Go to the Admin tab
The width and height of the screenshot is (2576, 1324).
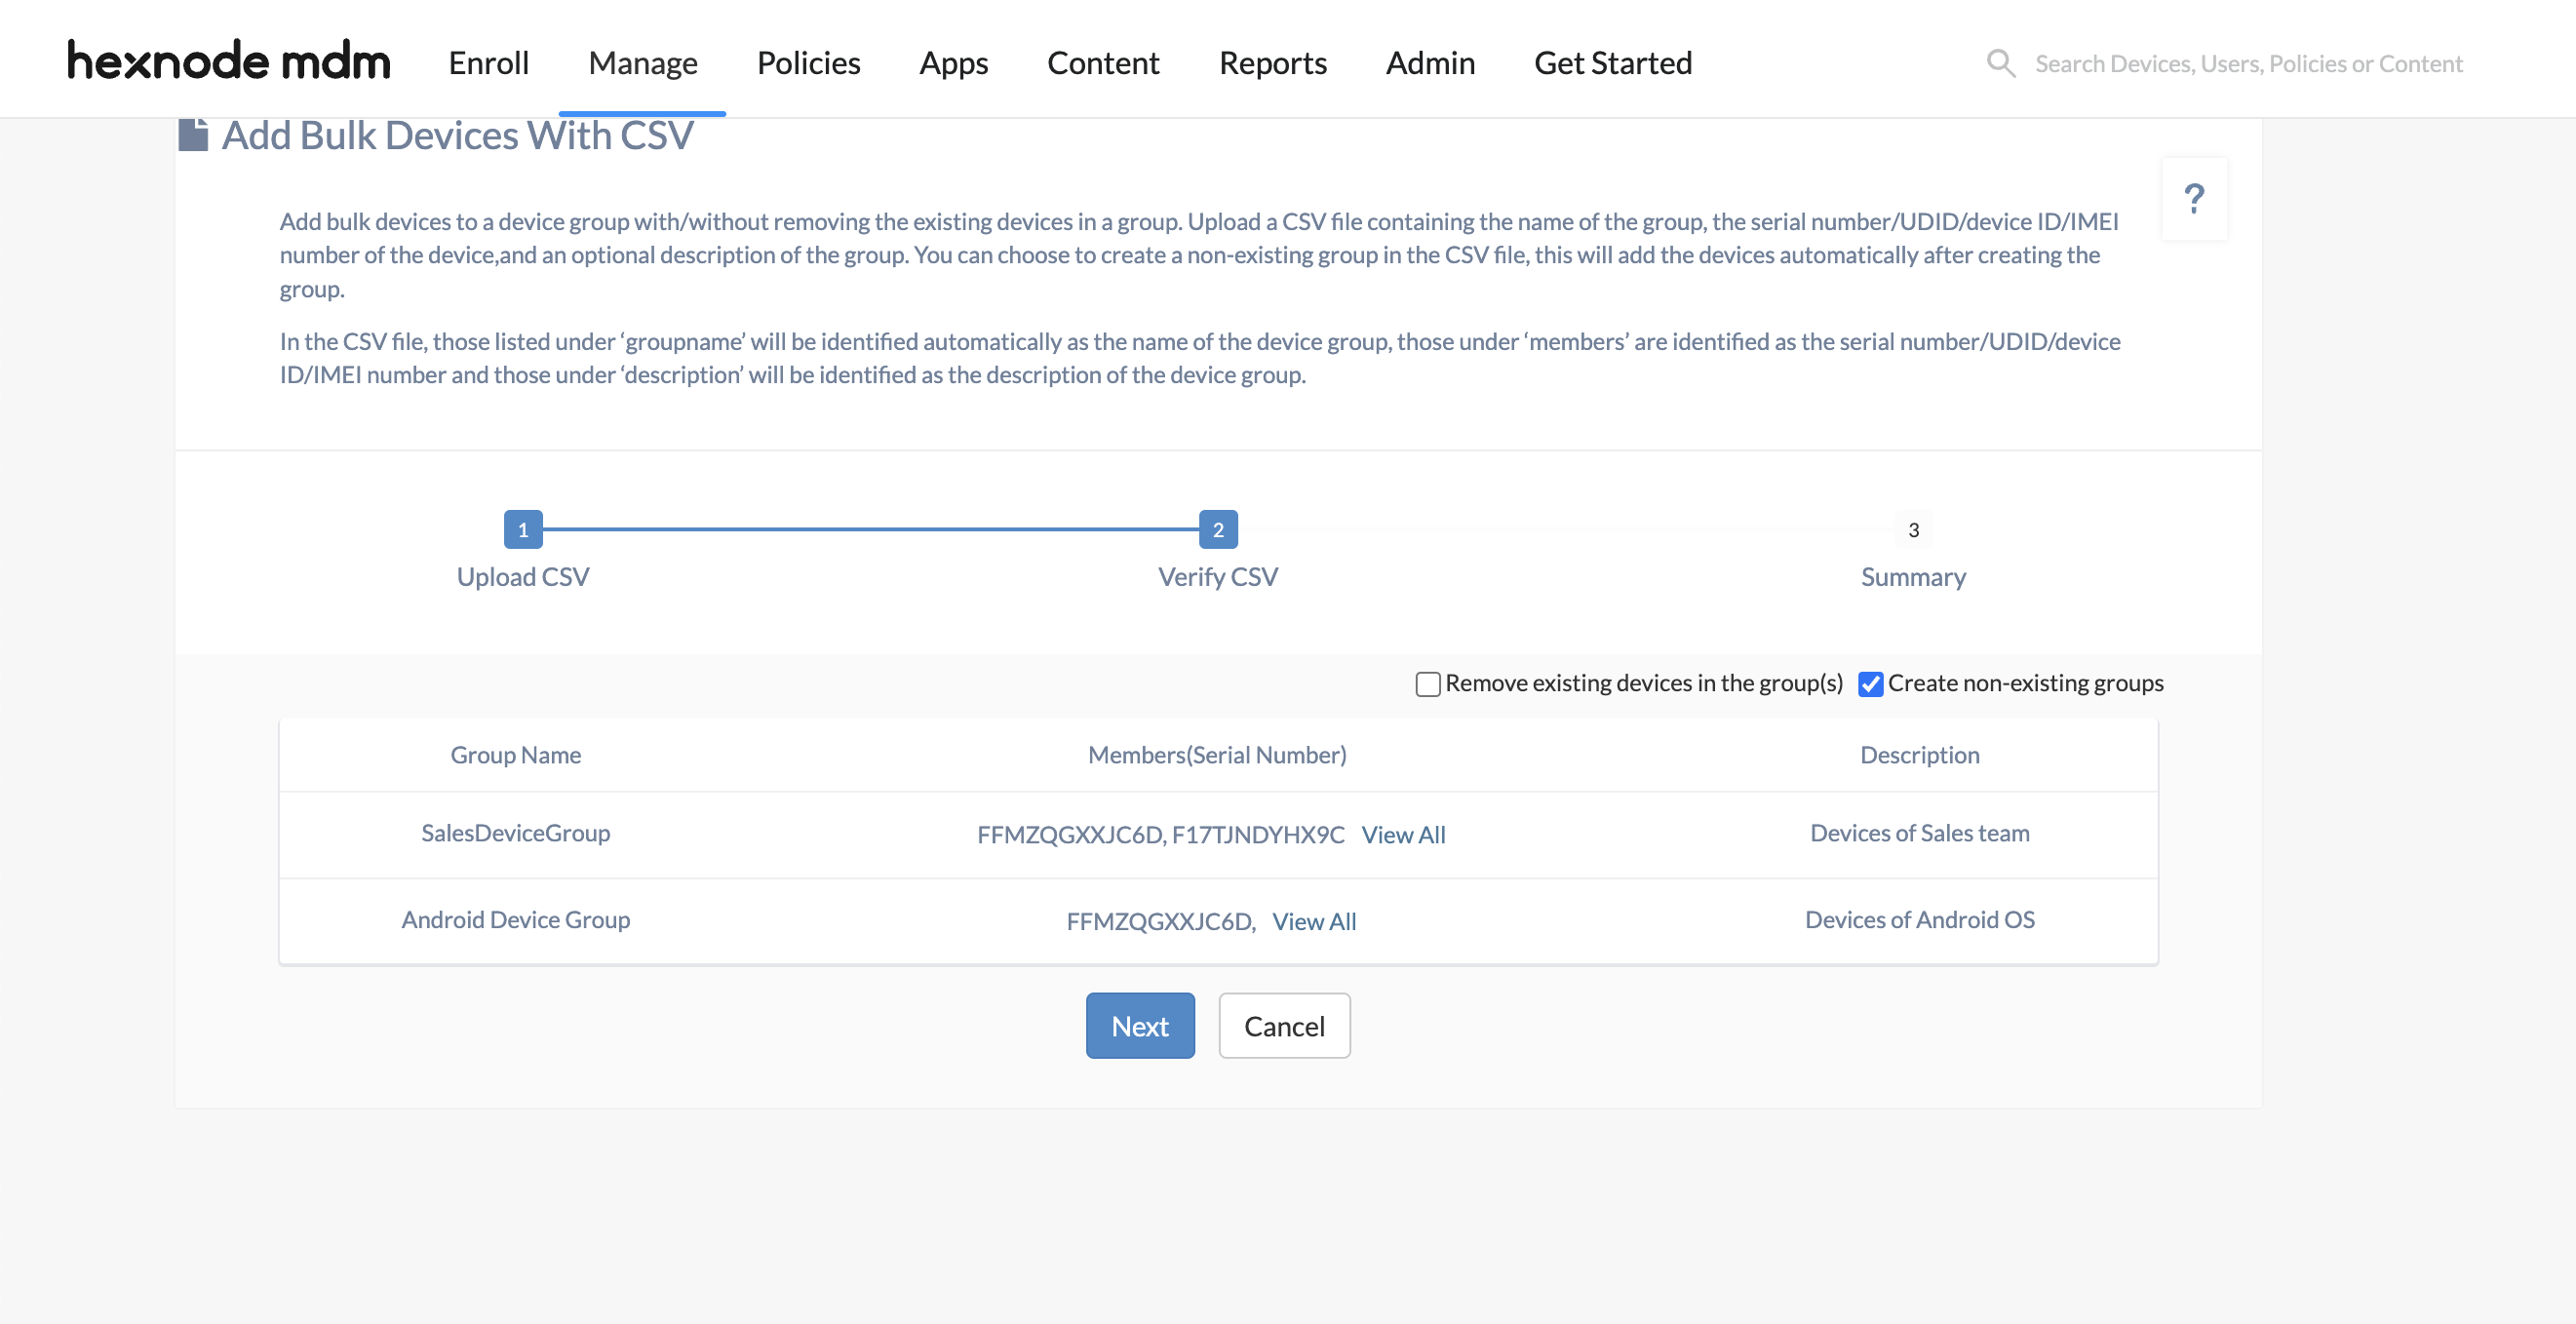(1430, 63)
